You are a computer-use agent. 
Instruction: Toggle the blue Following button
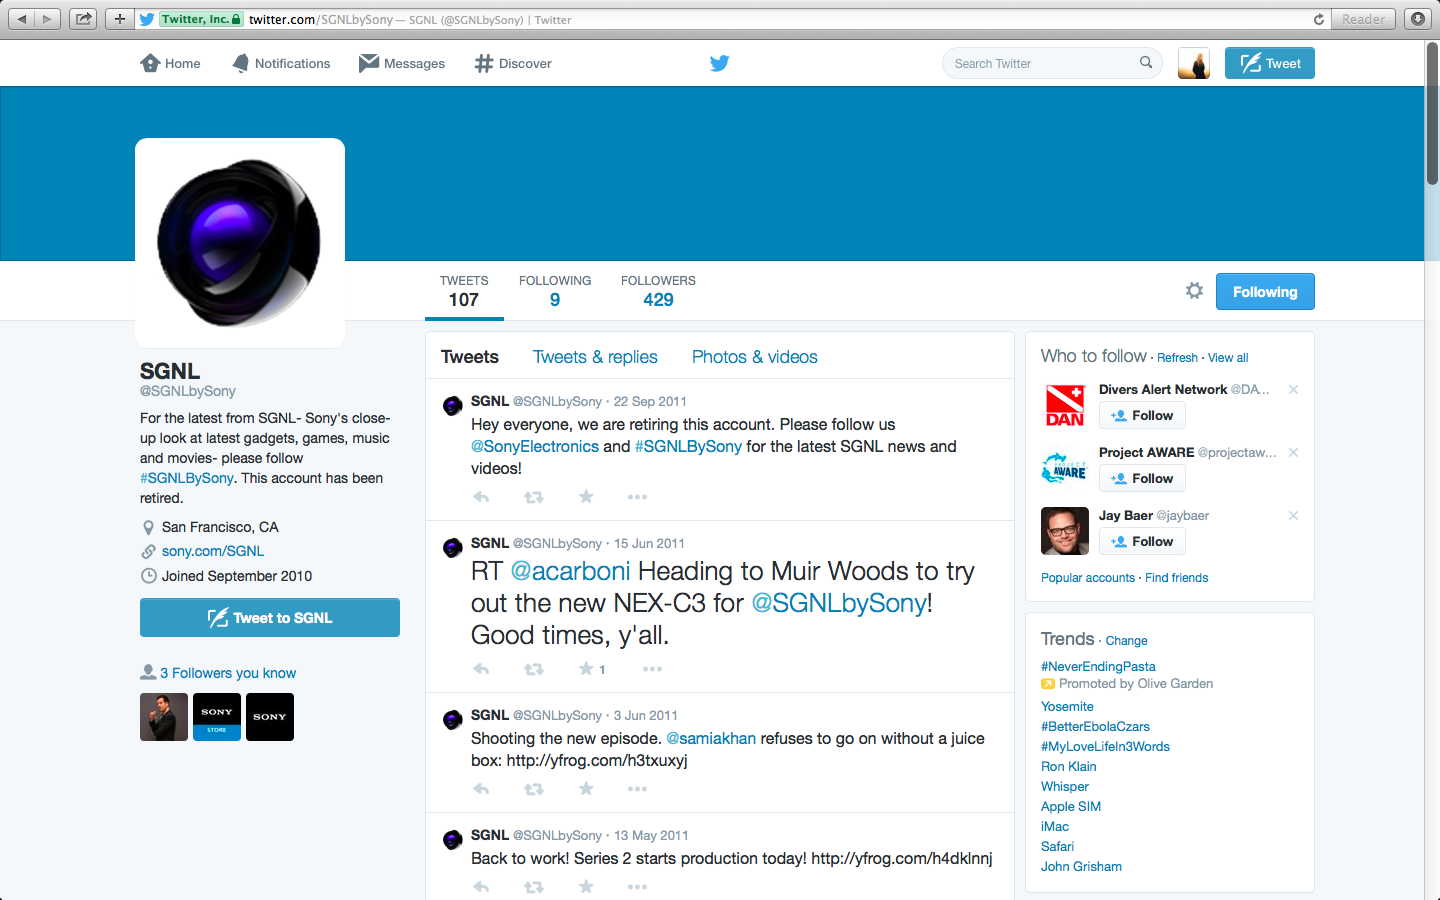(1265, 292)
